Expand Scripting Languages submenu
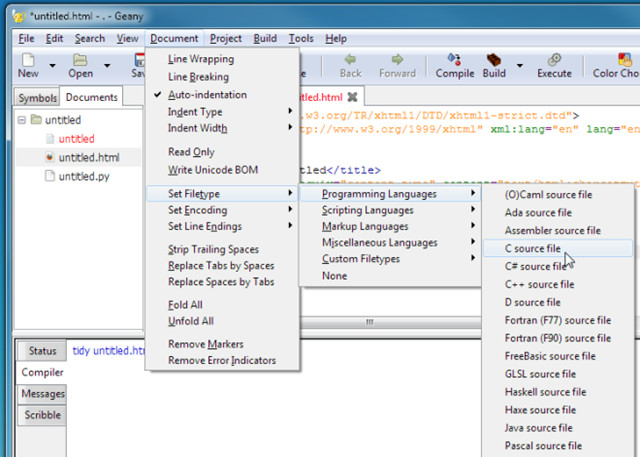This screenshot has height=457, width=640. [390, 210]
